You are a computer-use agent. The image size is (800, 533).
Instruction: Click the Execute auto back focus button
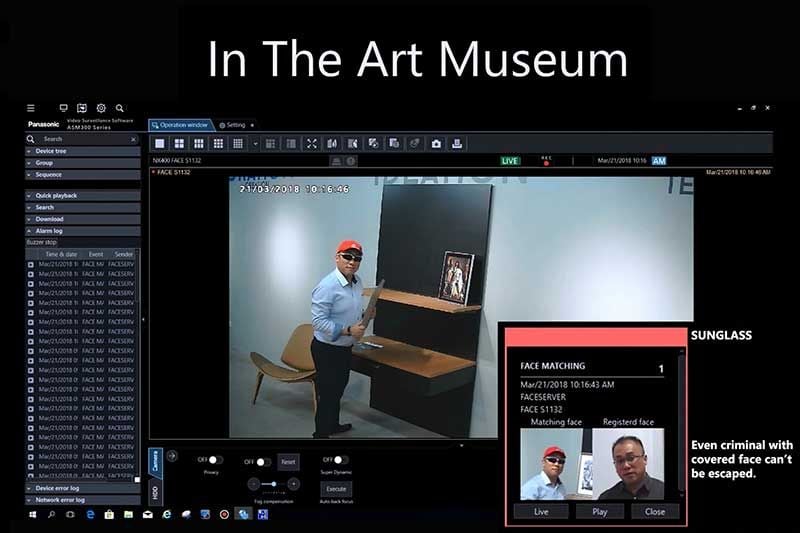pos(336,489)
